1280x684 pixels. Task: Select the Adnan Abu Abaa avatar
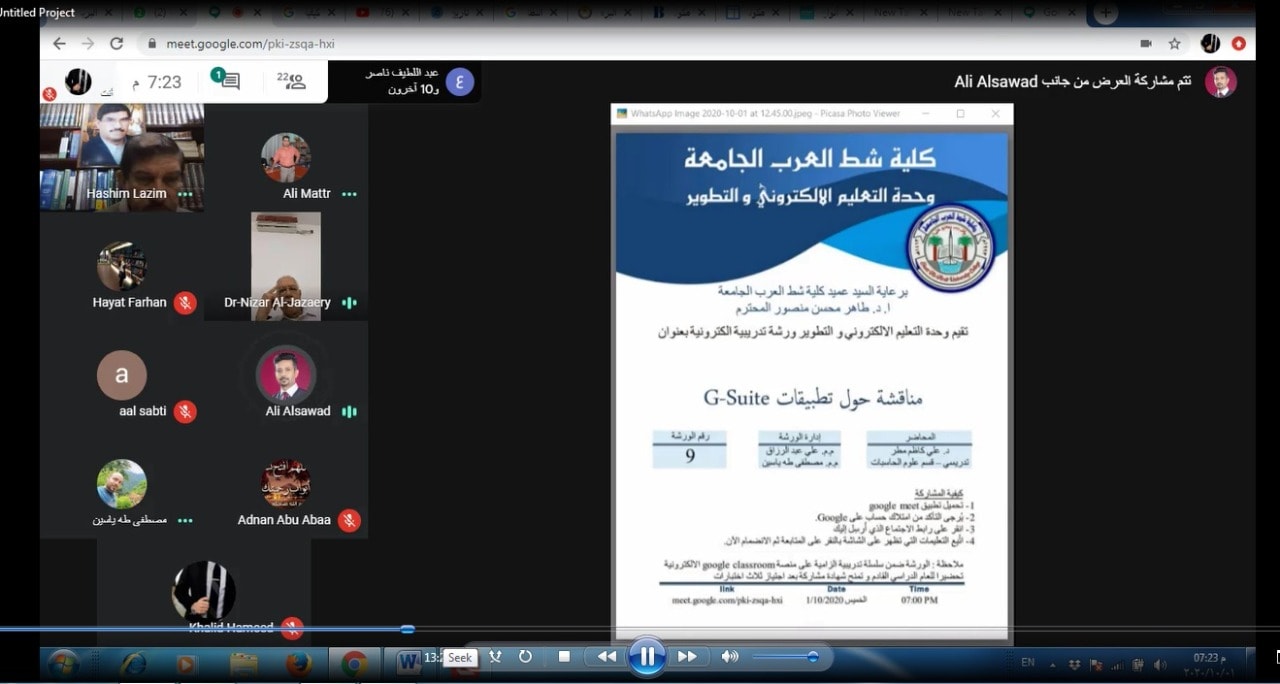pos(286,484)
